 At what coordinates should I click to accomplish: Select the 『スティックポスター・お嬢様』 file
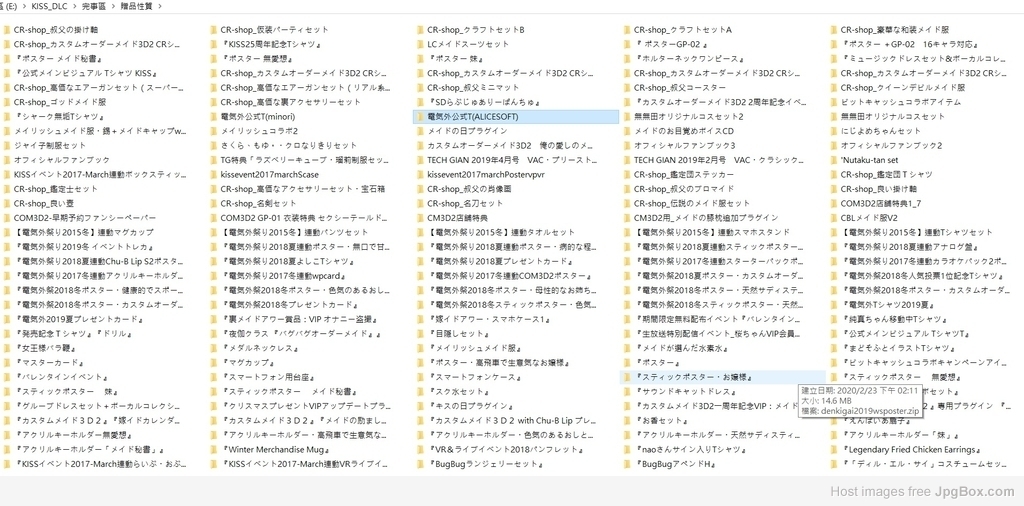(x=722, y=377)
